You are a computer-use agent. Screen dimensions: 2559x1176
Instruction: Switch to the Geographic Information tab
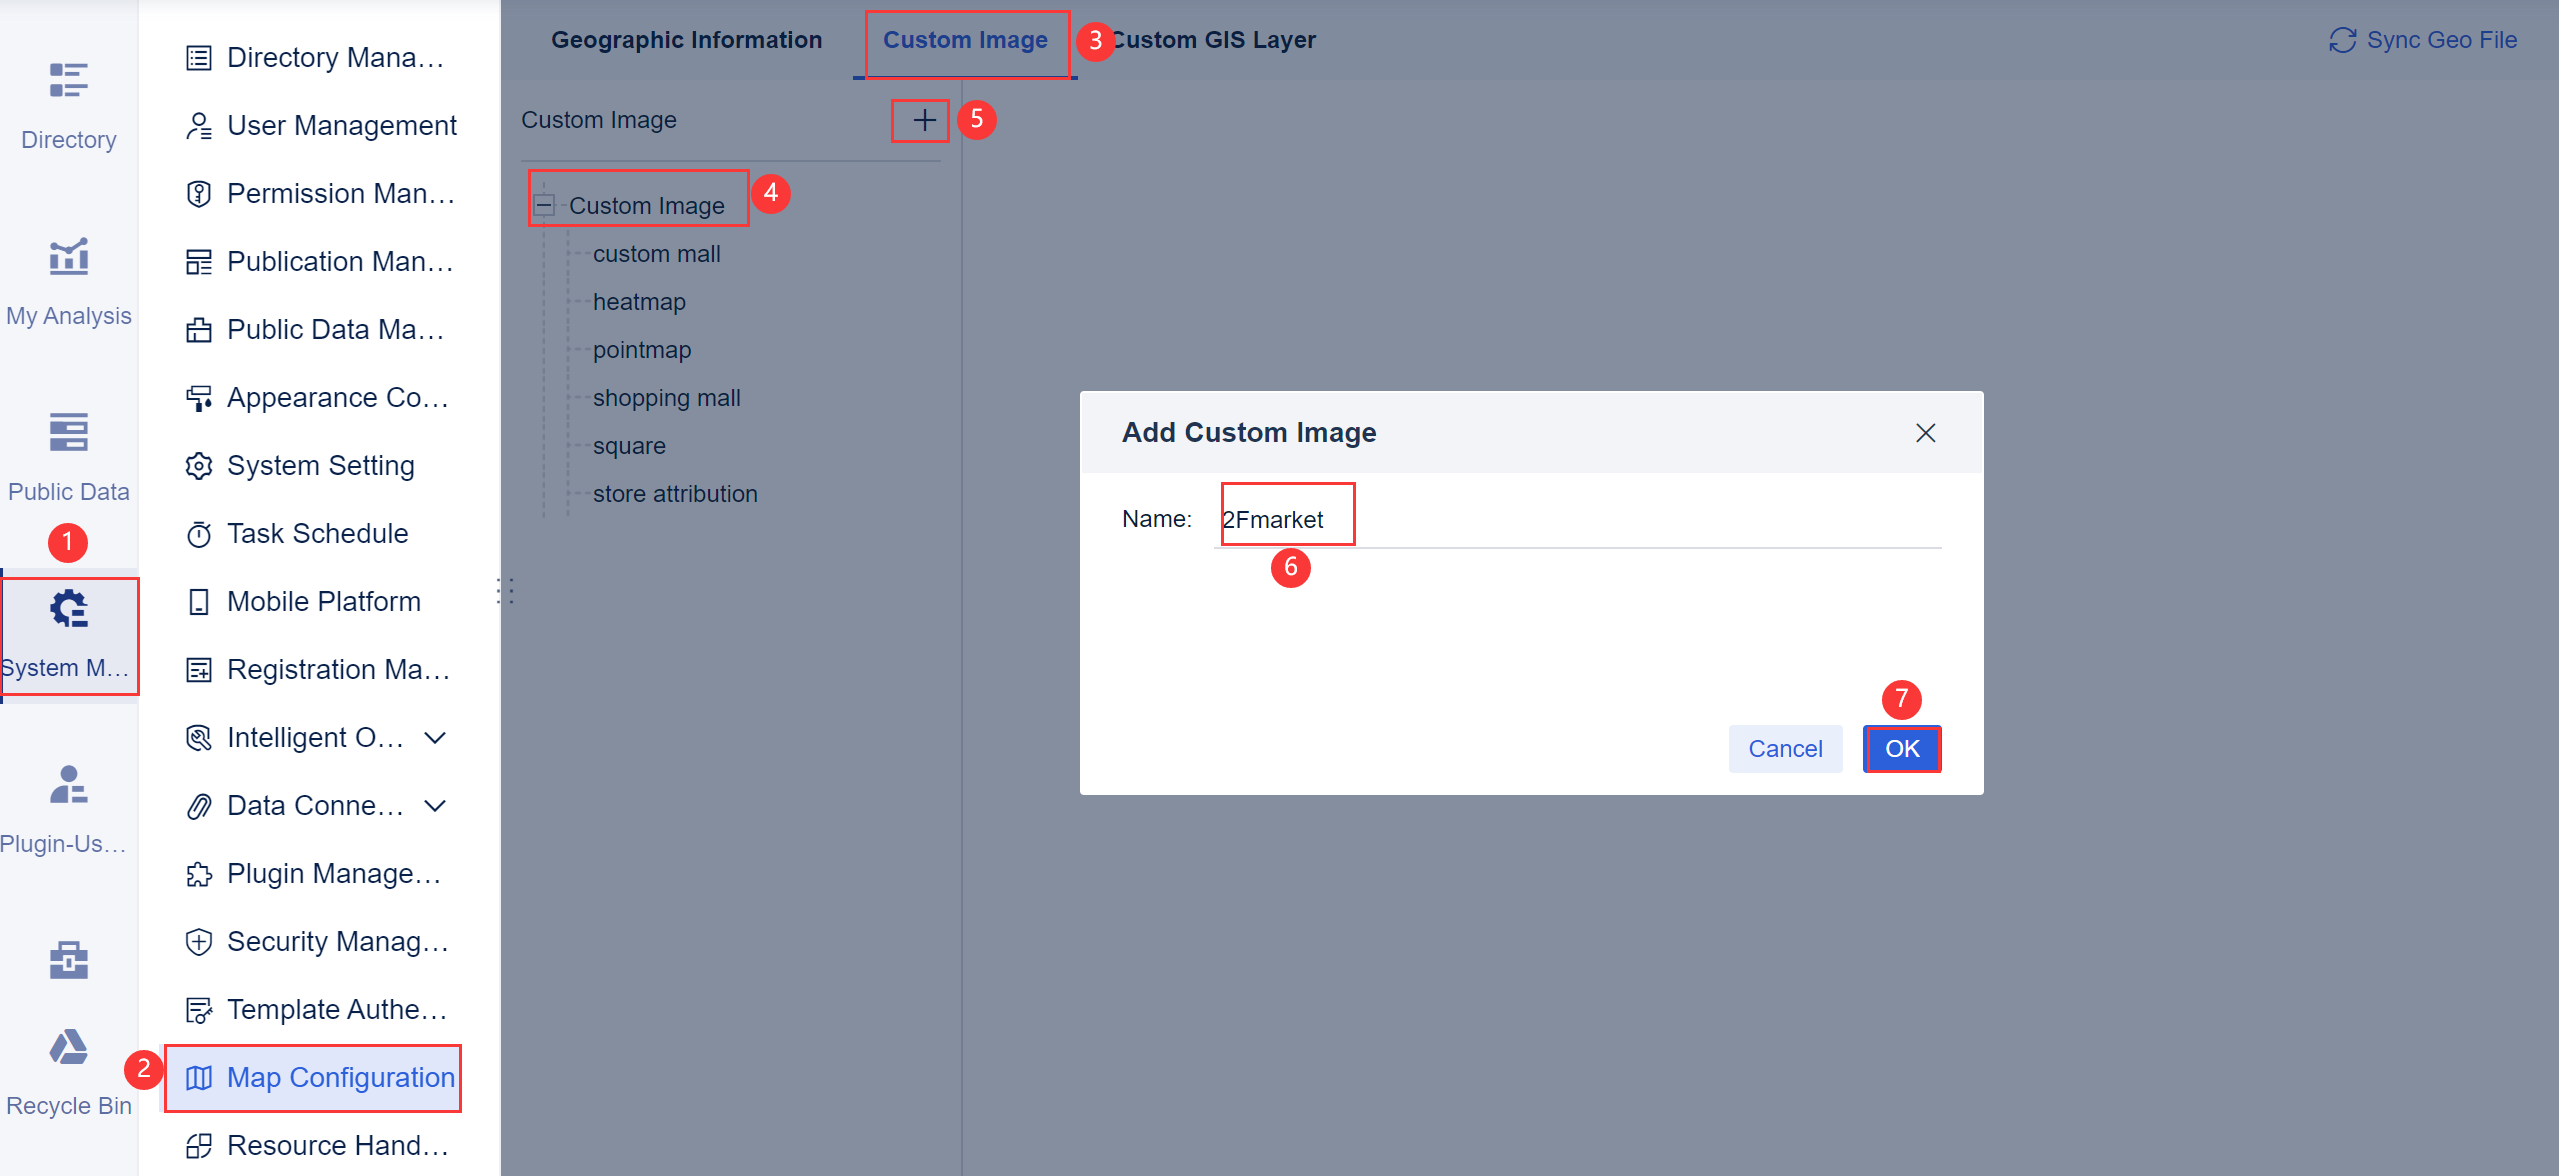click(x=686, y=40)
